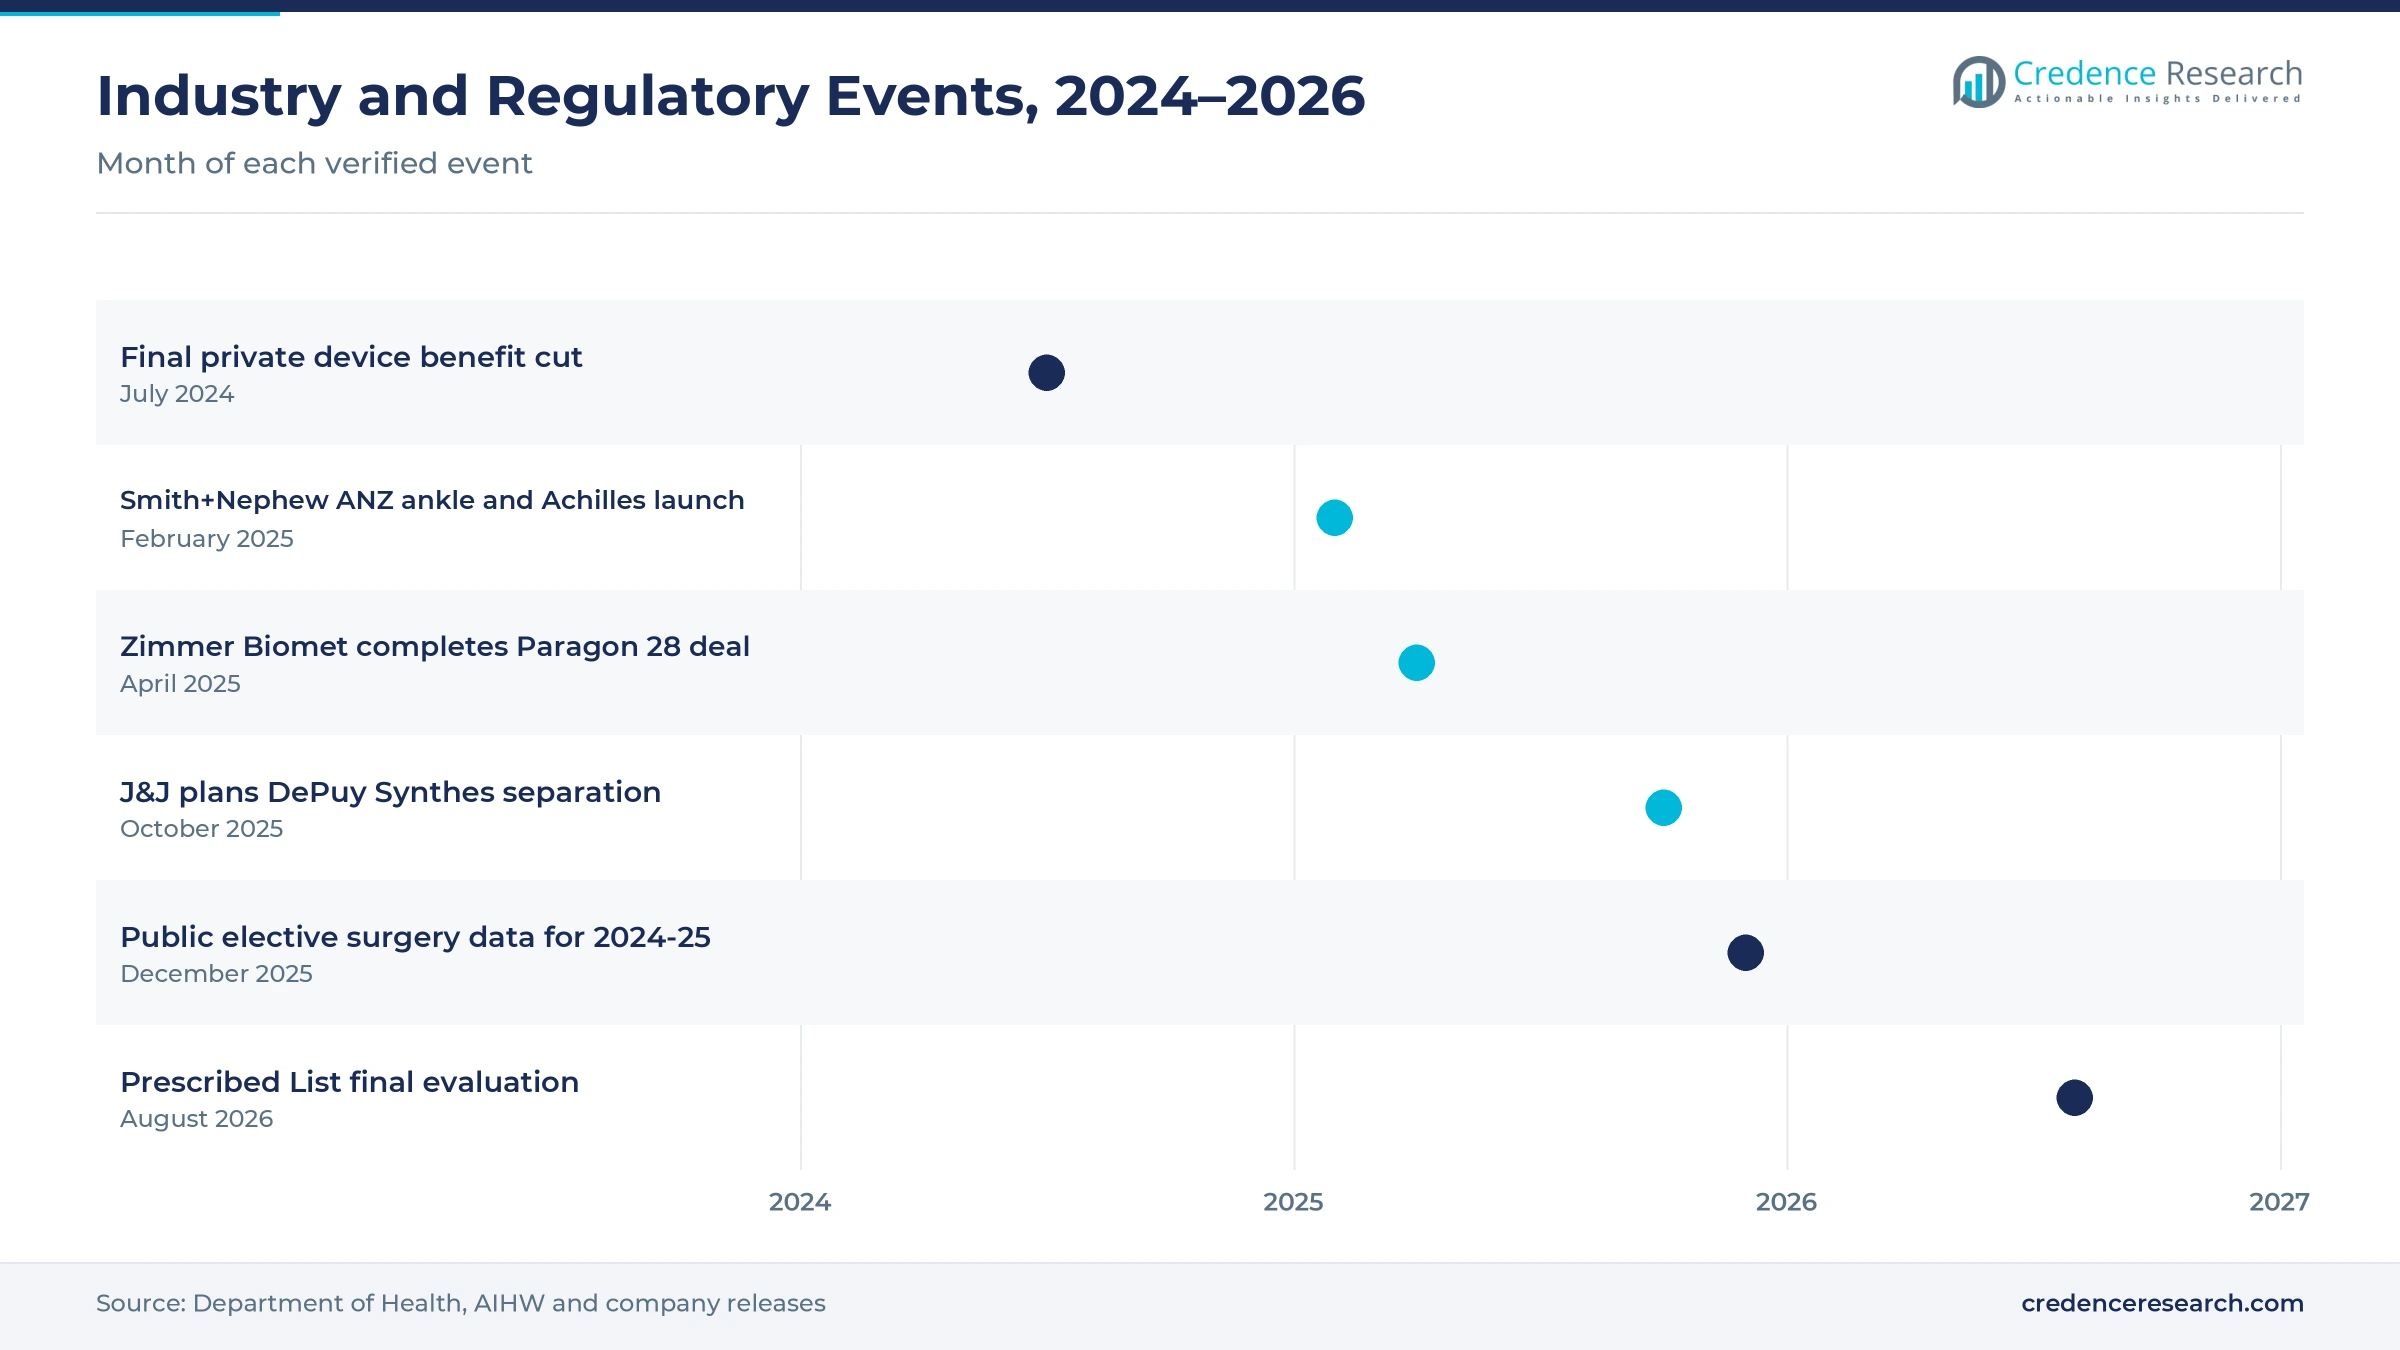Click the July 2024 timeline dot
The width and height of the screenshot is (2400, 1350).
coord(1046,373)
